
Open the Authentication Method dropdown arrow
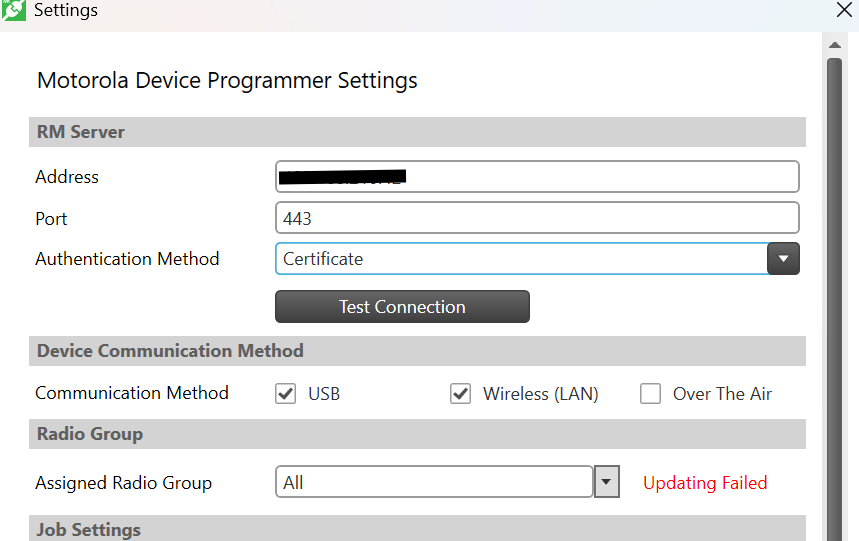[x=783, y=258]
